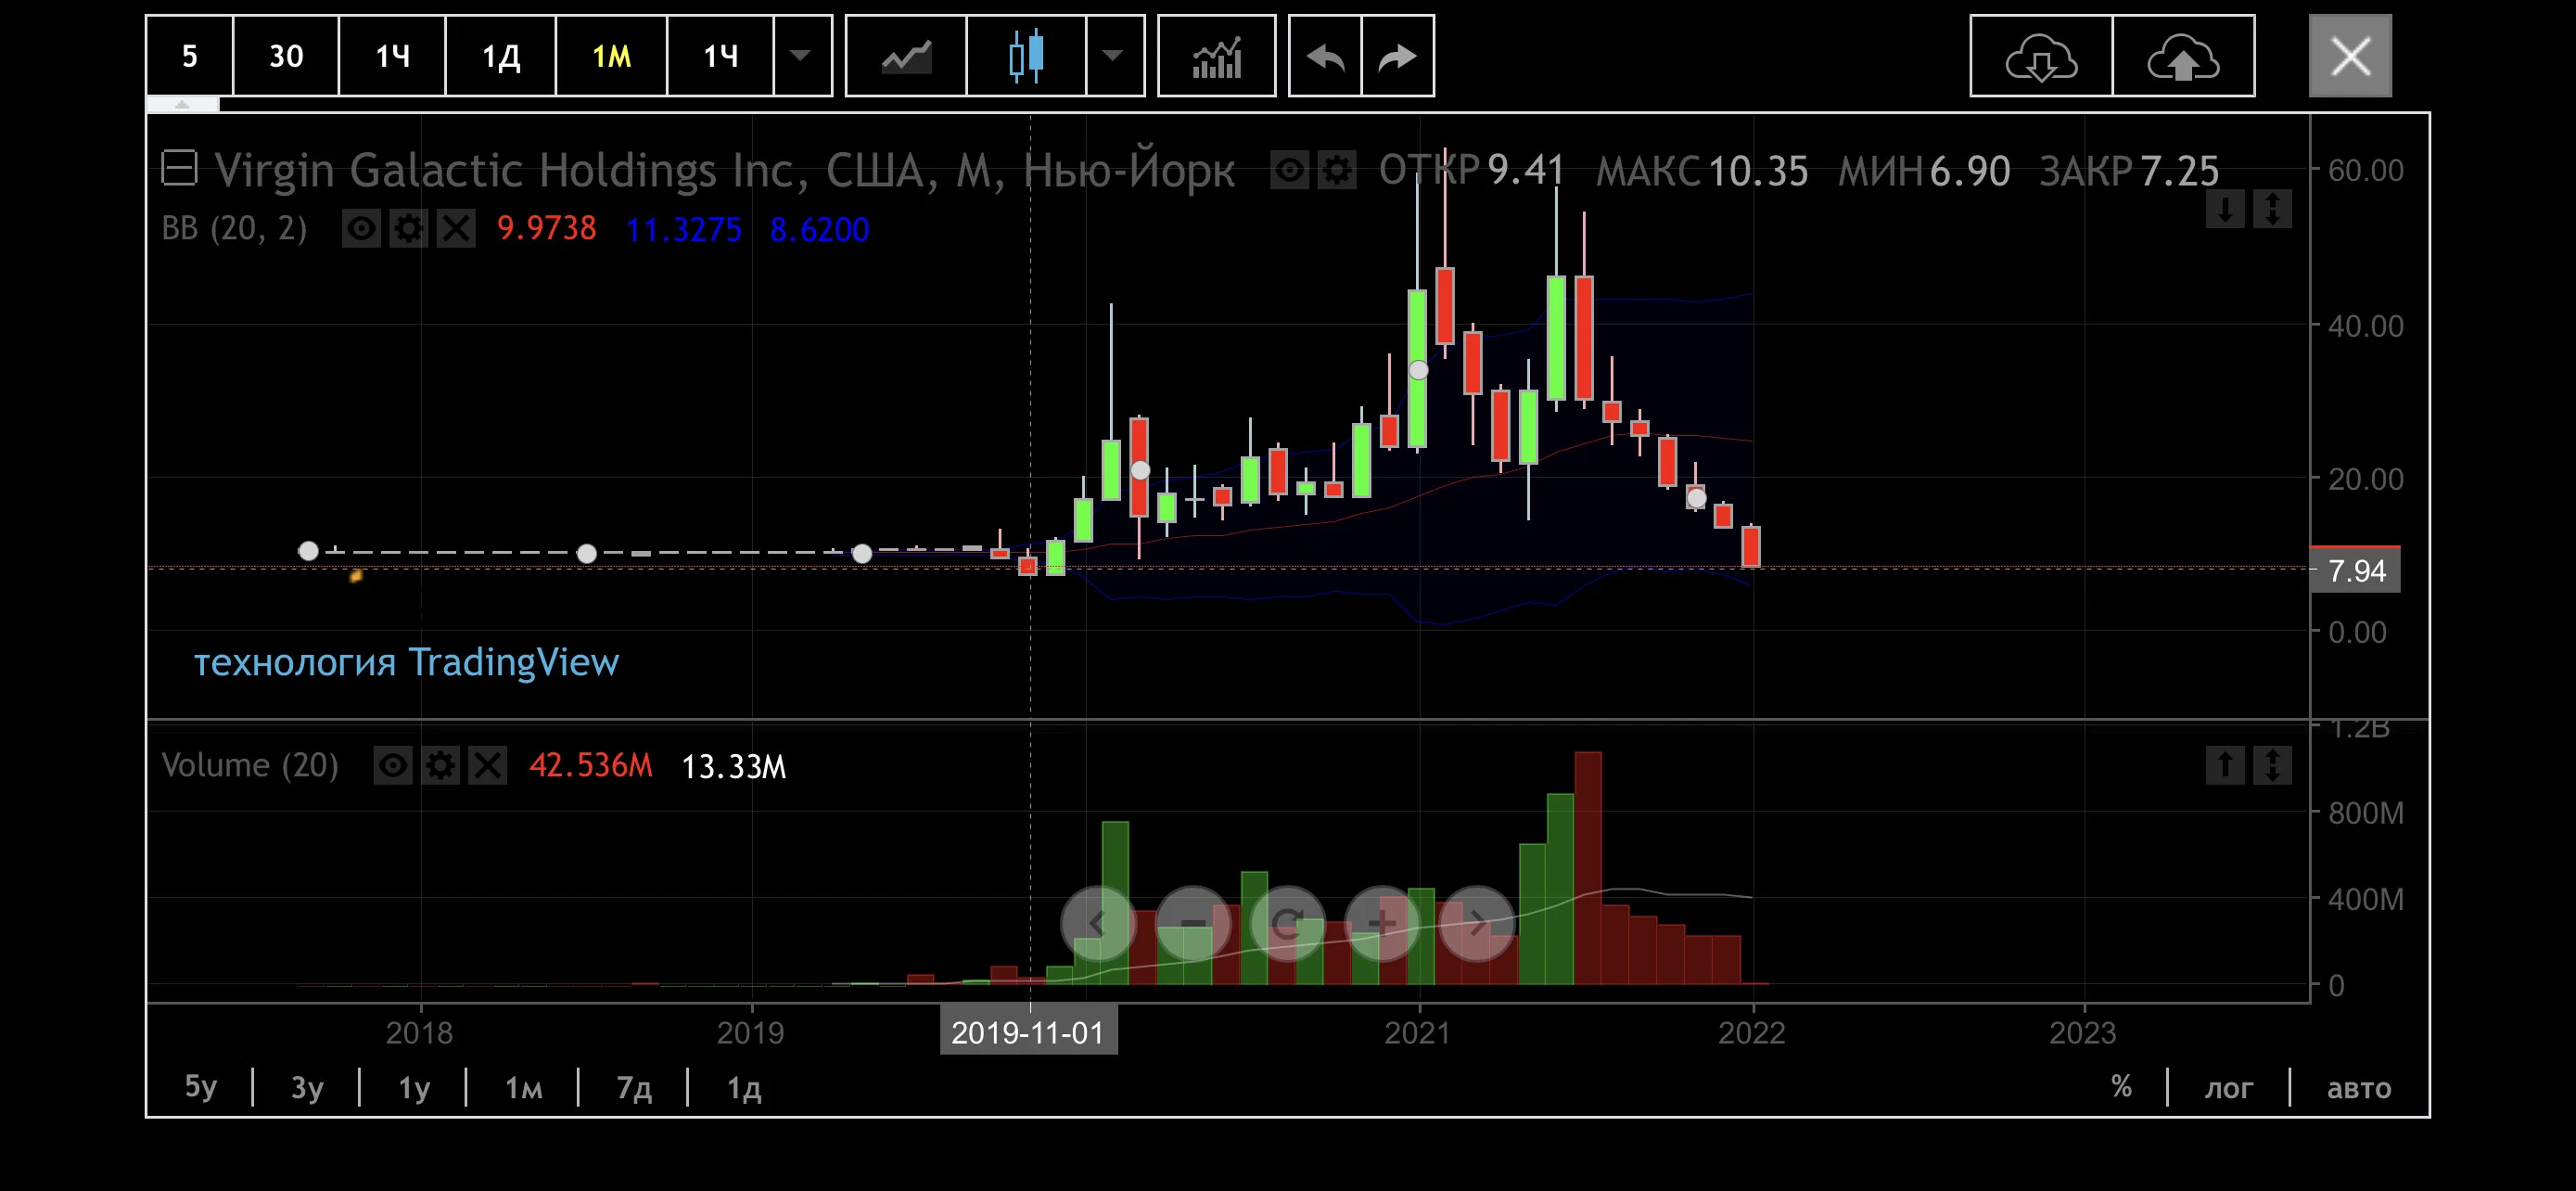Maximize the Volume pane
This screenshot has width=2576, height=1191.
point(2272,765)
